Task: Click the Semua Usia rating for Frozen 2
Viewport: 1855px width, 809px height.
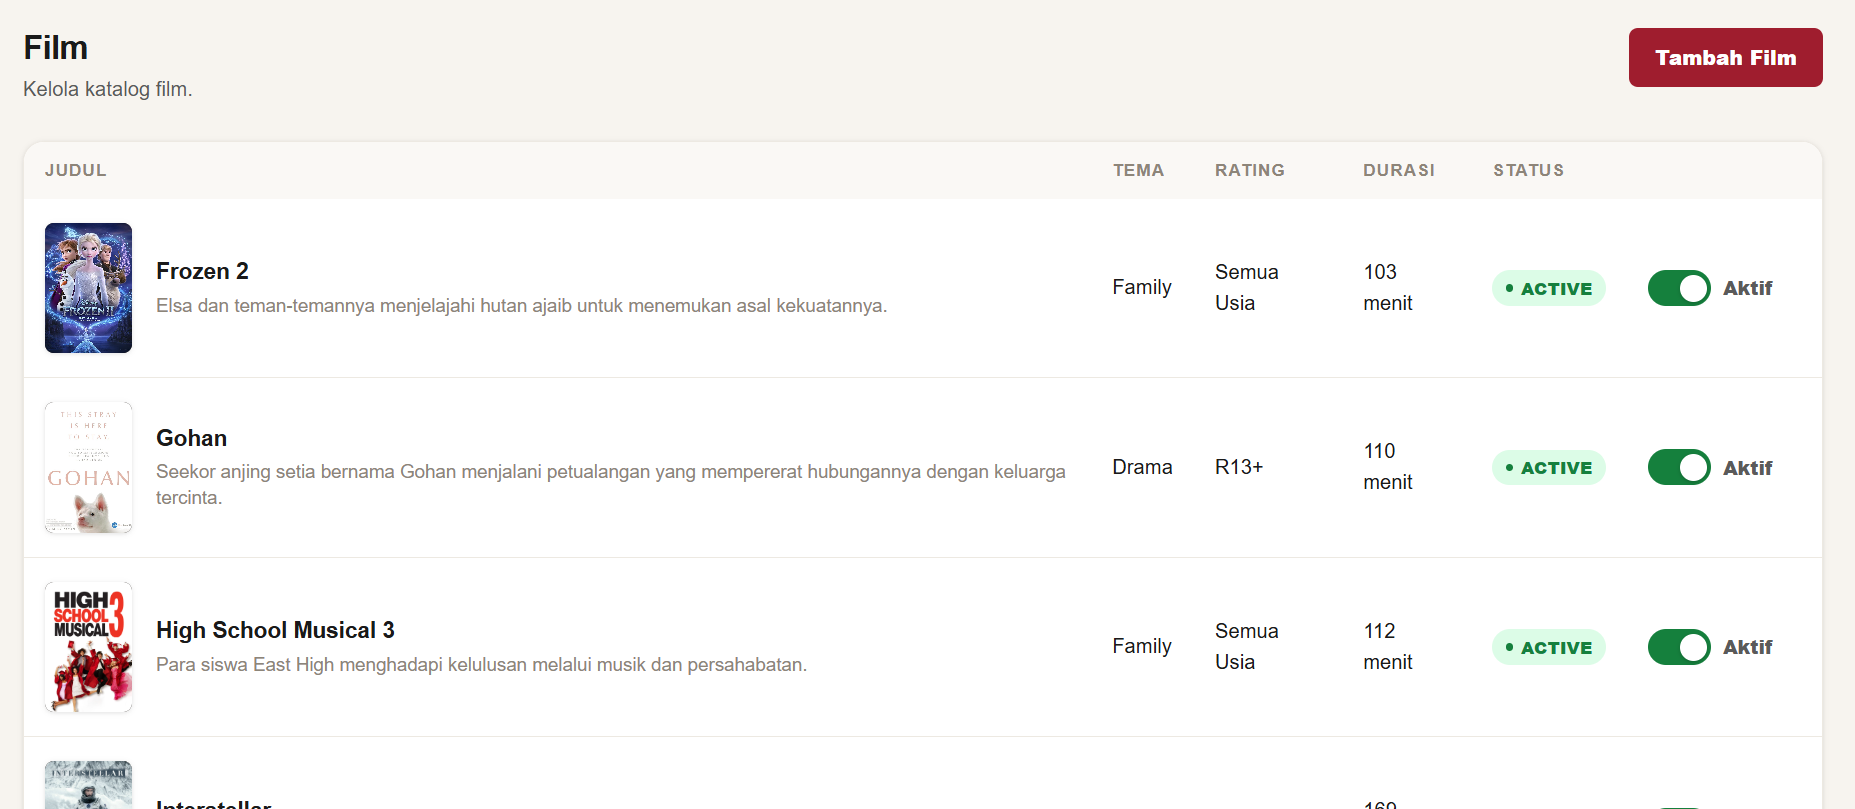Action: pyautogui.click(x=1247, y=287)
